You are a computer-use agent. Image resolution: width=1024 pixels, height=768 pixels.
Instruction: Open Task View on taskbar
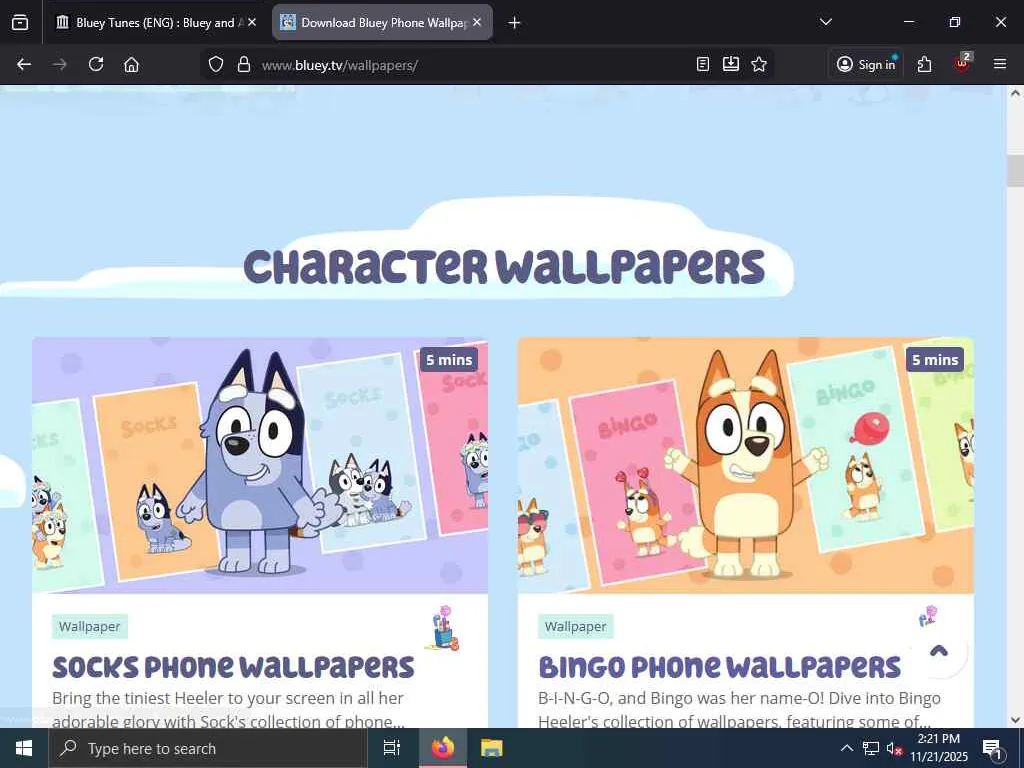point(392,748)
